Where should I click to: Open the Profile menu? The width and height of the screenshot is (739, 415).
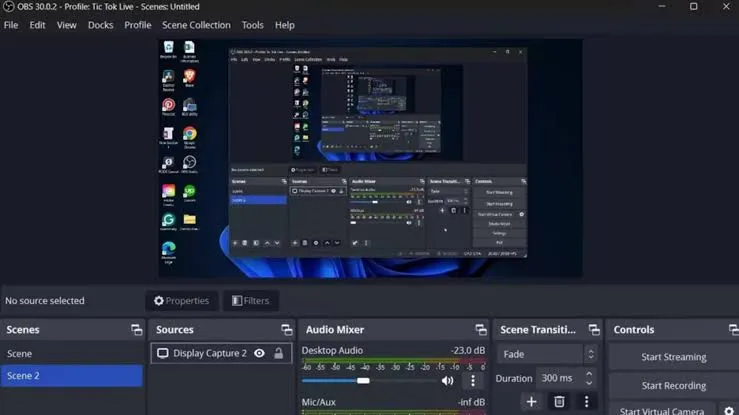[x=138, y=25]
